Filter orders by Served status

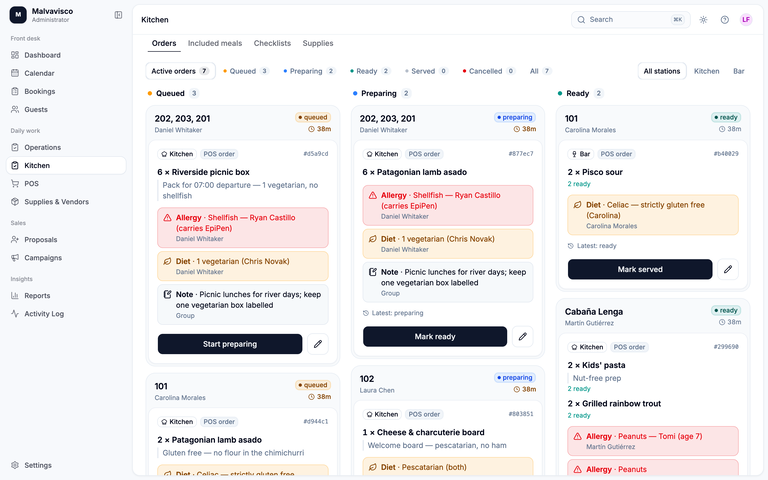(x=426, y=71)
